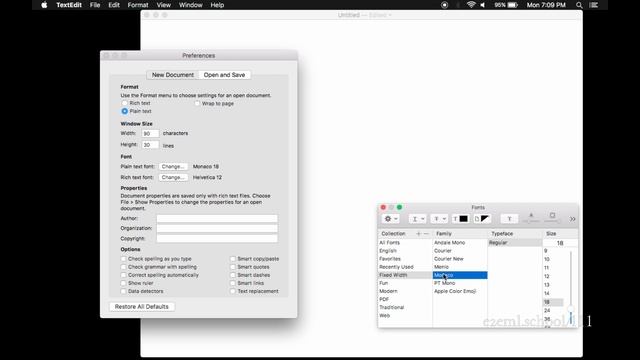Viewport: 640px width, 360px height.
Task: Open the View menu
Action: [164, 5]
